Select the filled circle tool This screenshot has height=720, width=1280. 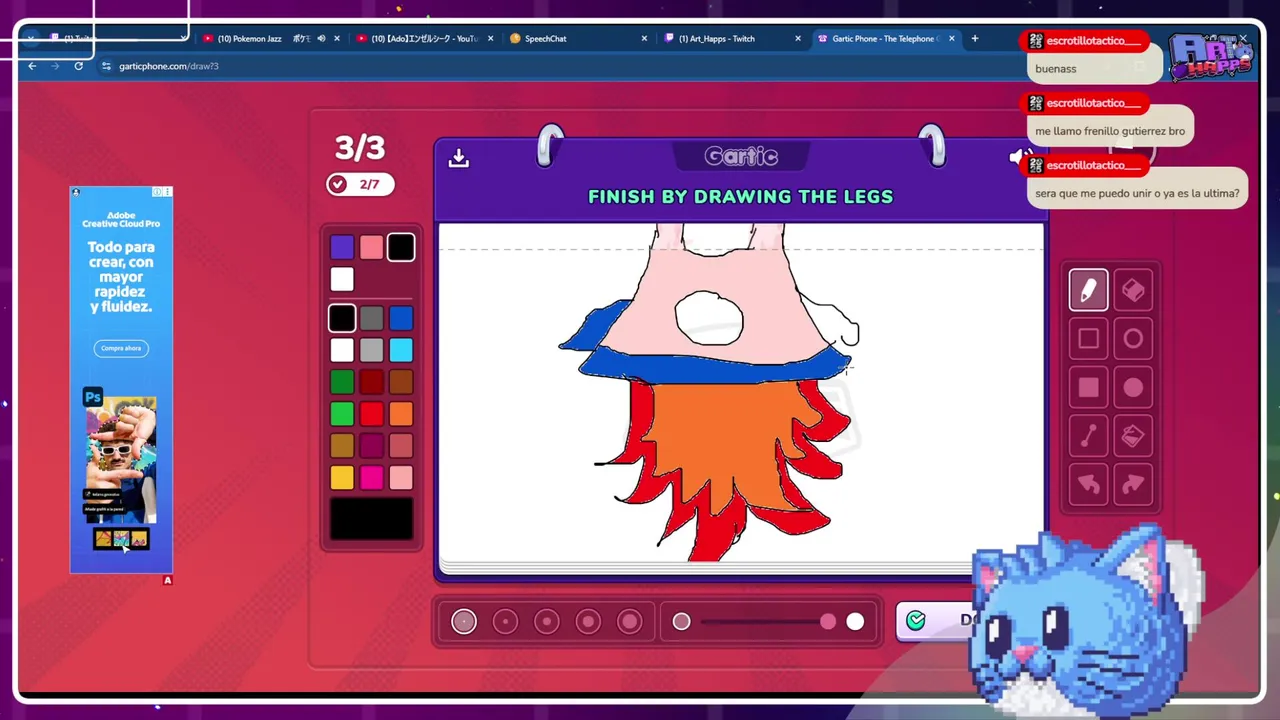[x=1133, y=387]
